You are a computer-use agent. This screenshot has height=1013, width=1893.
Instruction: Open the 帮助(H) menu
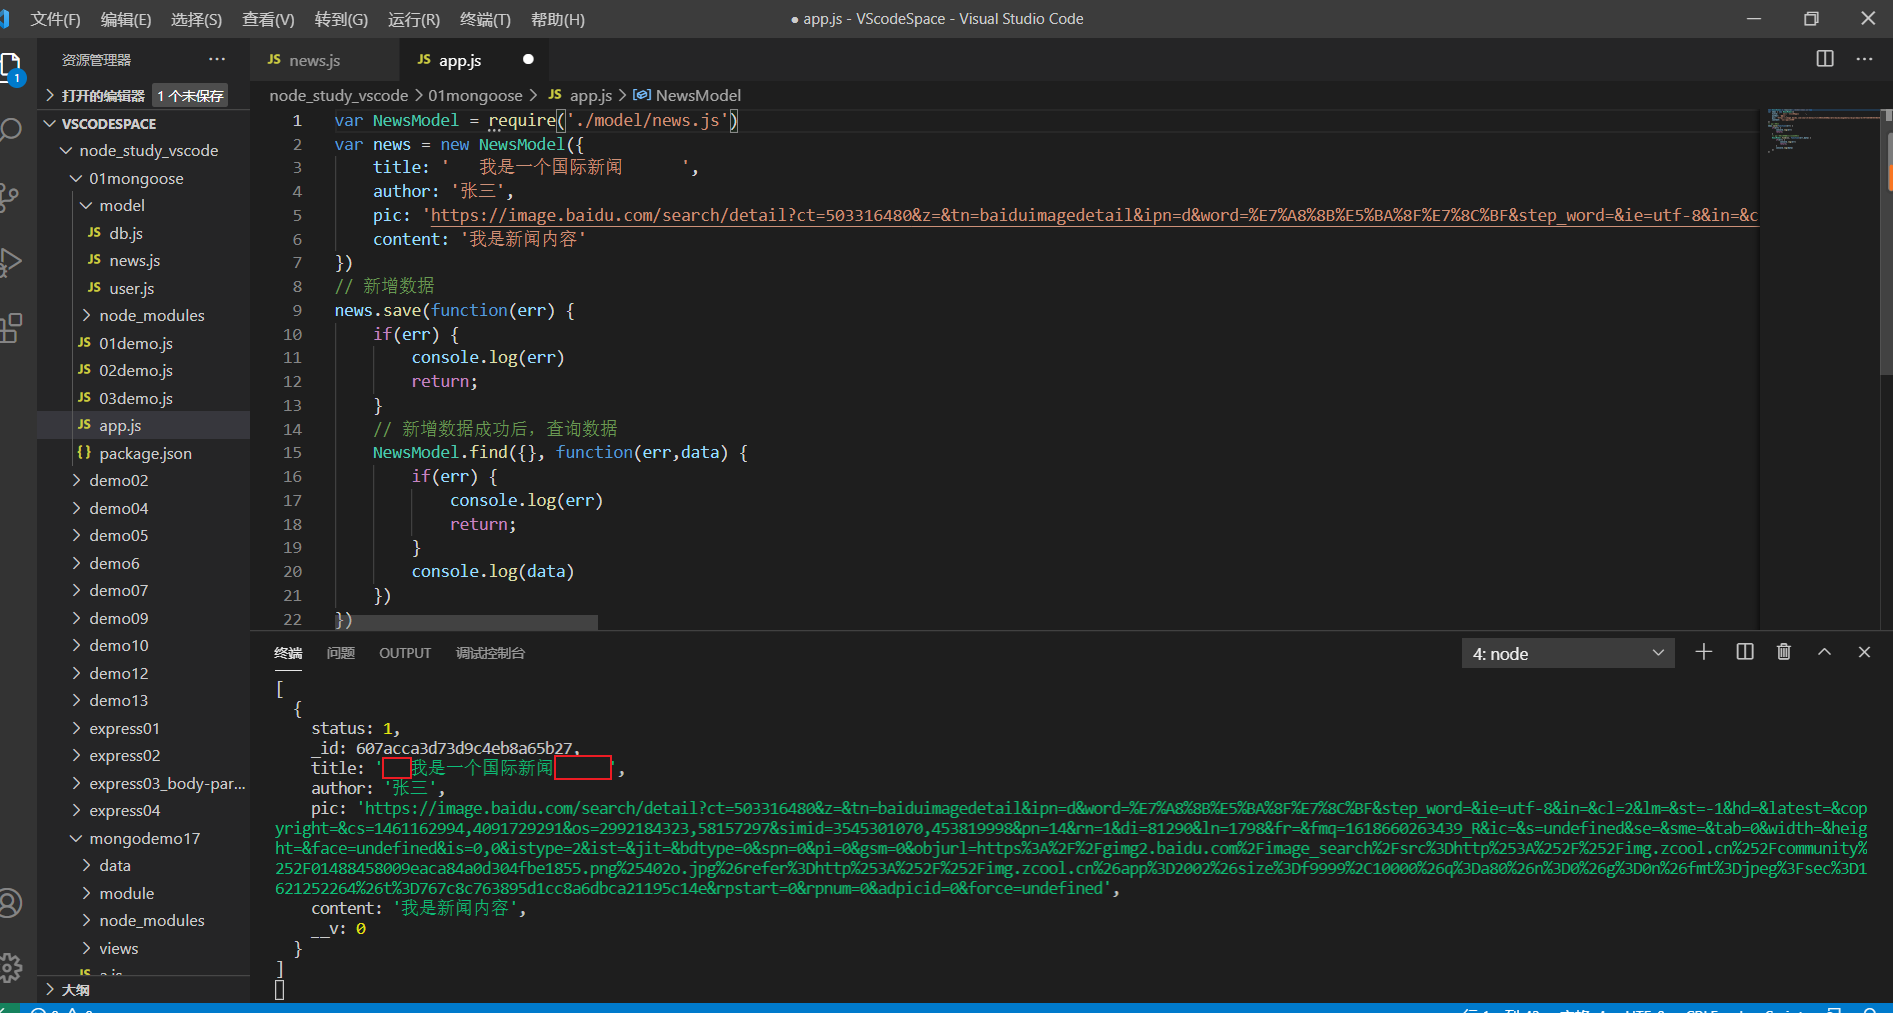tap(558, 19)
